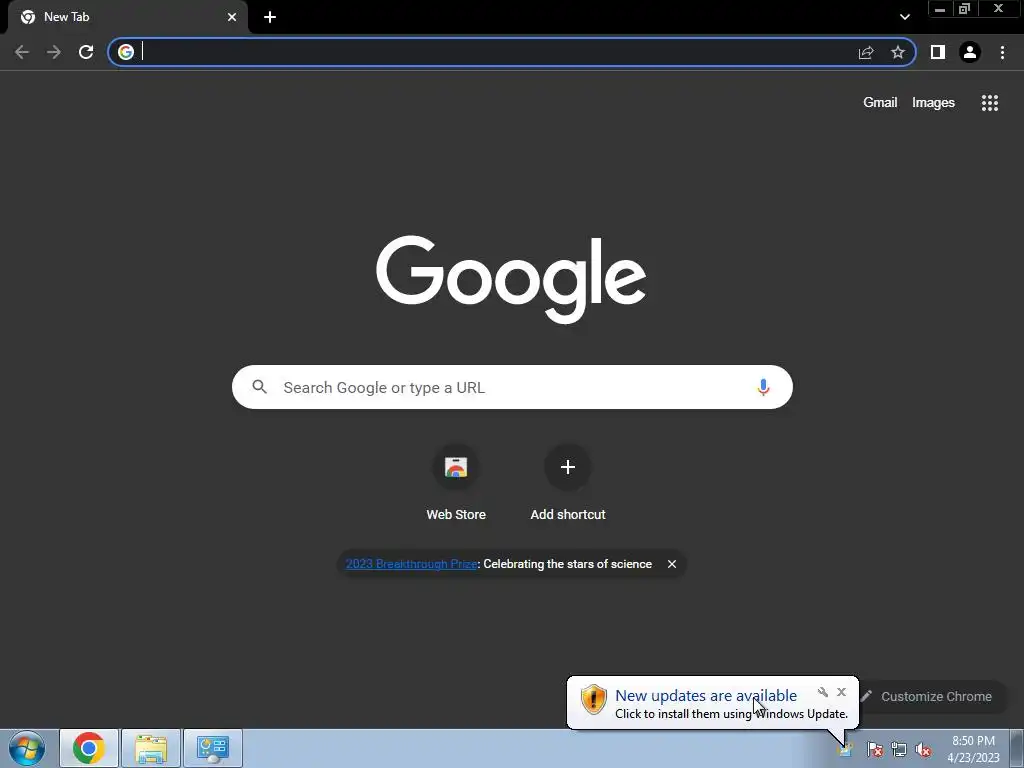Open Images link
Viewport: 1024px width, 768px height.
[x=933, y=103]
